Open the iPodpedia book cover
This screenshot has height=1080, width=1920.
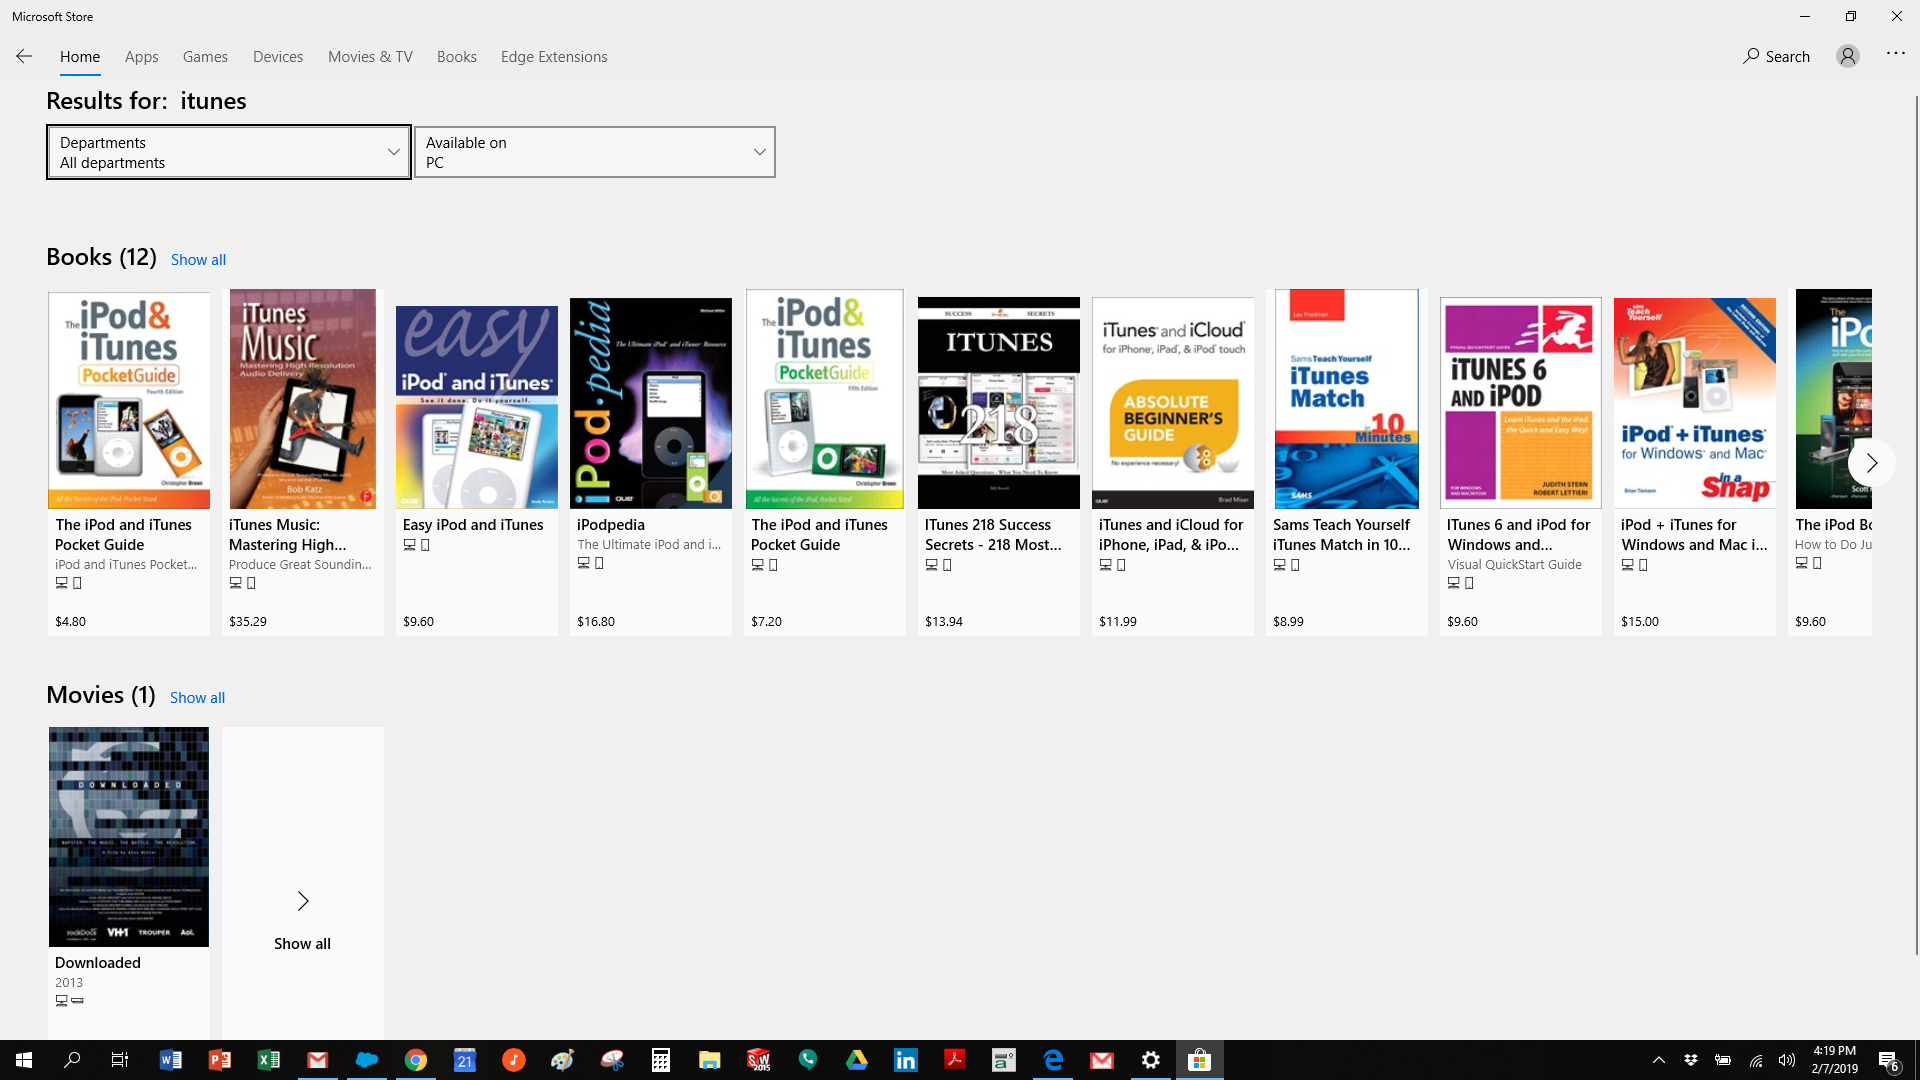point(651,403)
